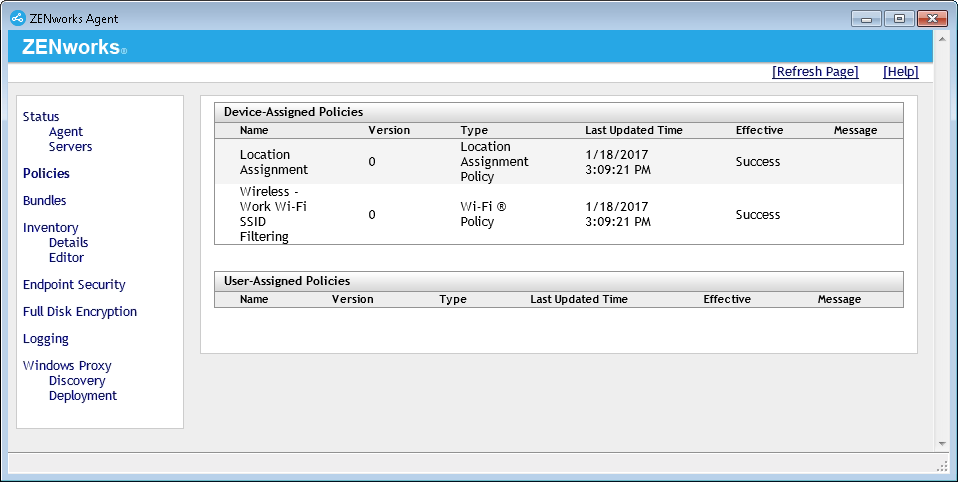Open Windows Proxy Deployment

click(x=83, y=396)
